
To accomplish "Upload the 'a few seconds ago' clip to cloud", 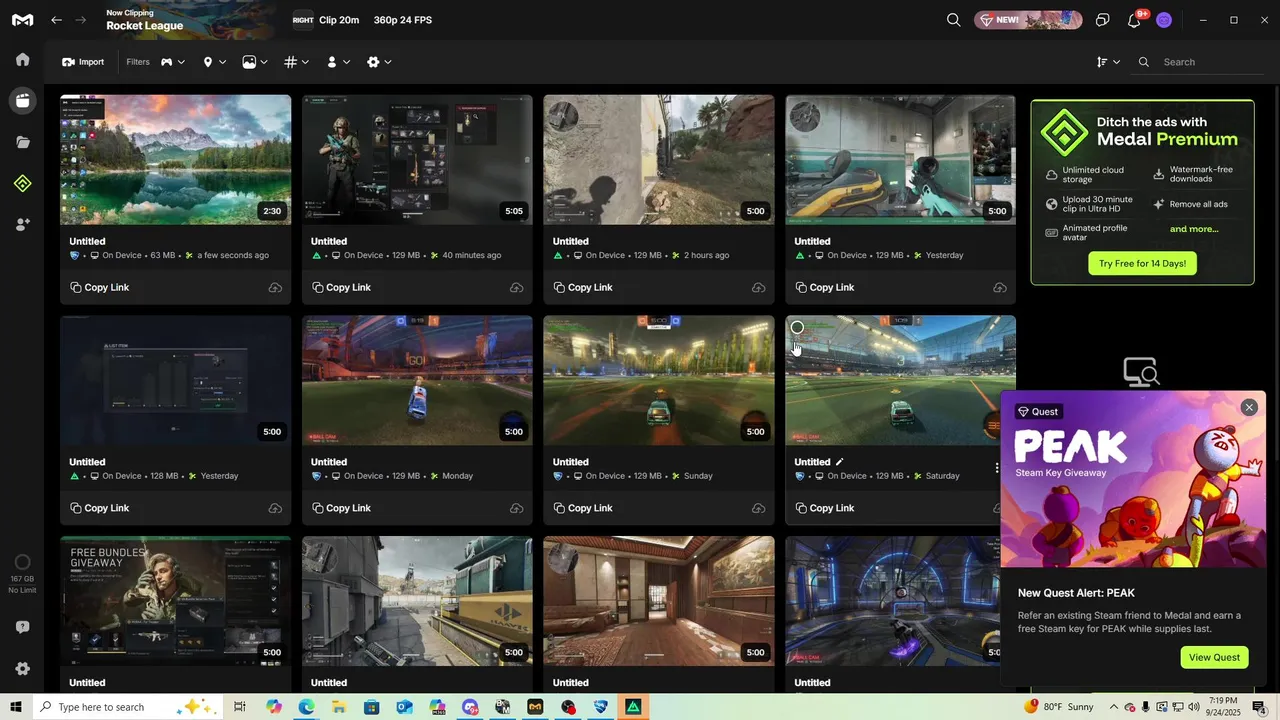I will pos(275,288).
